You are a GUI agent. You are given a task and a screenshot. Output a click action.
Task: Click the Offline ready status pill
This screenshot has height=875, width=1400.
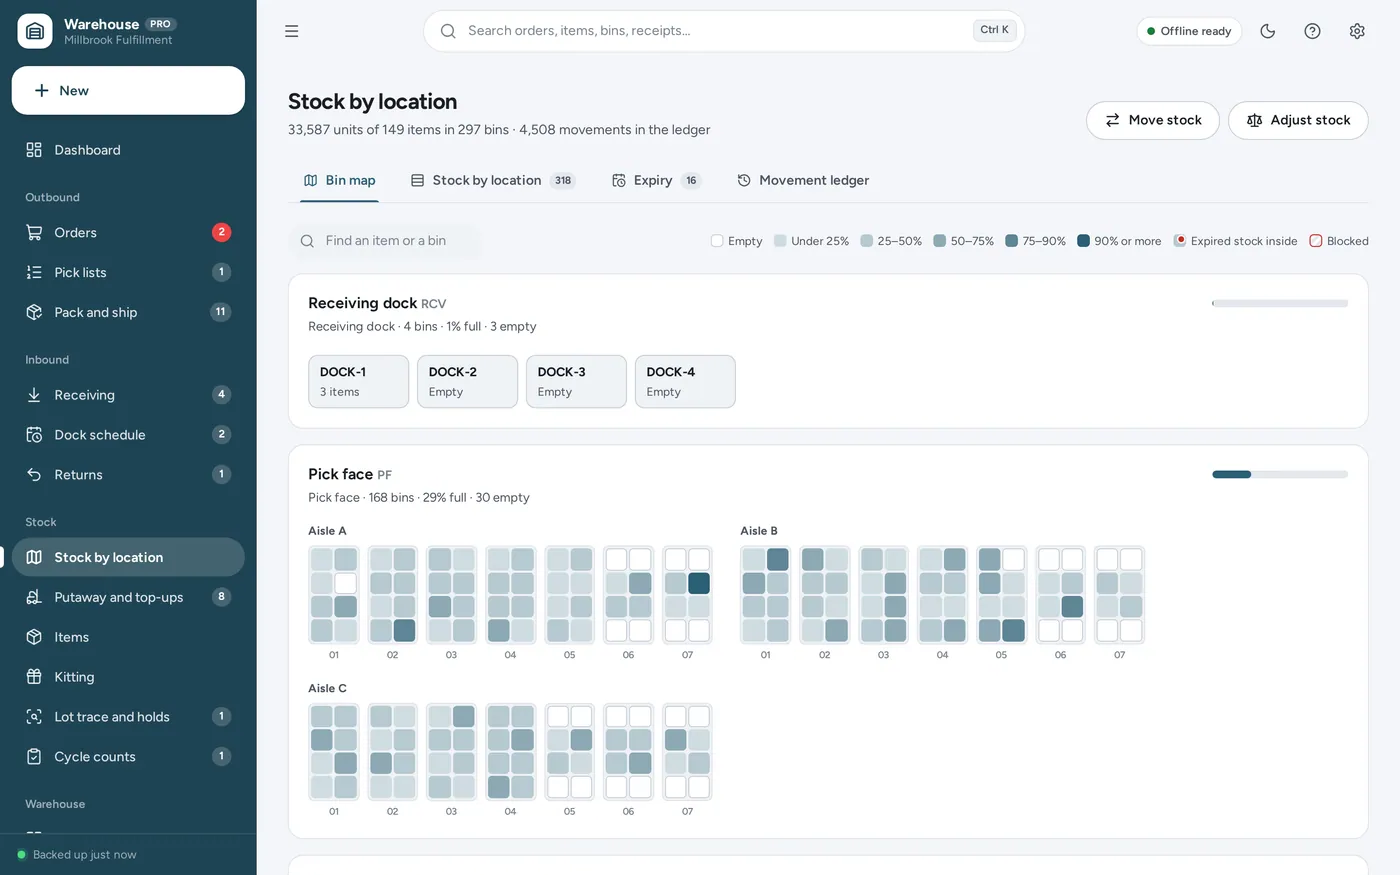coord(1189,31)
